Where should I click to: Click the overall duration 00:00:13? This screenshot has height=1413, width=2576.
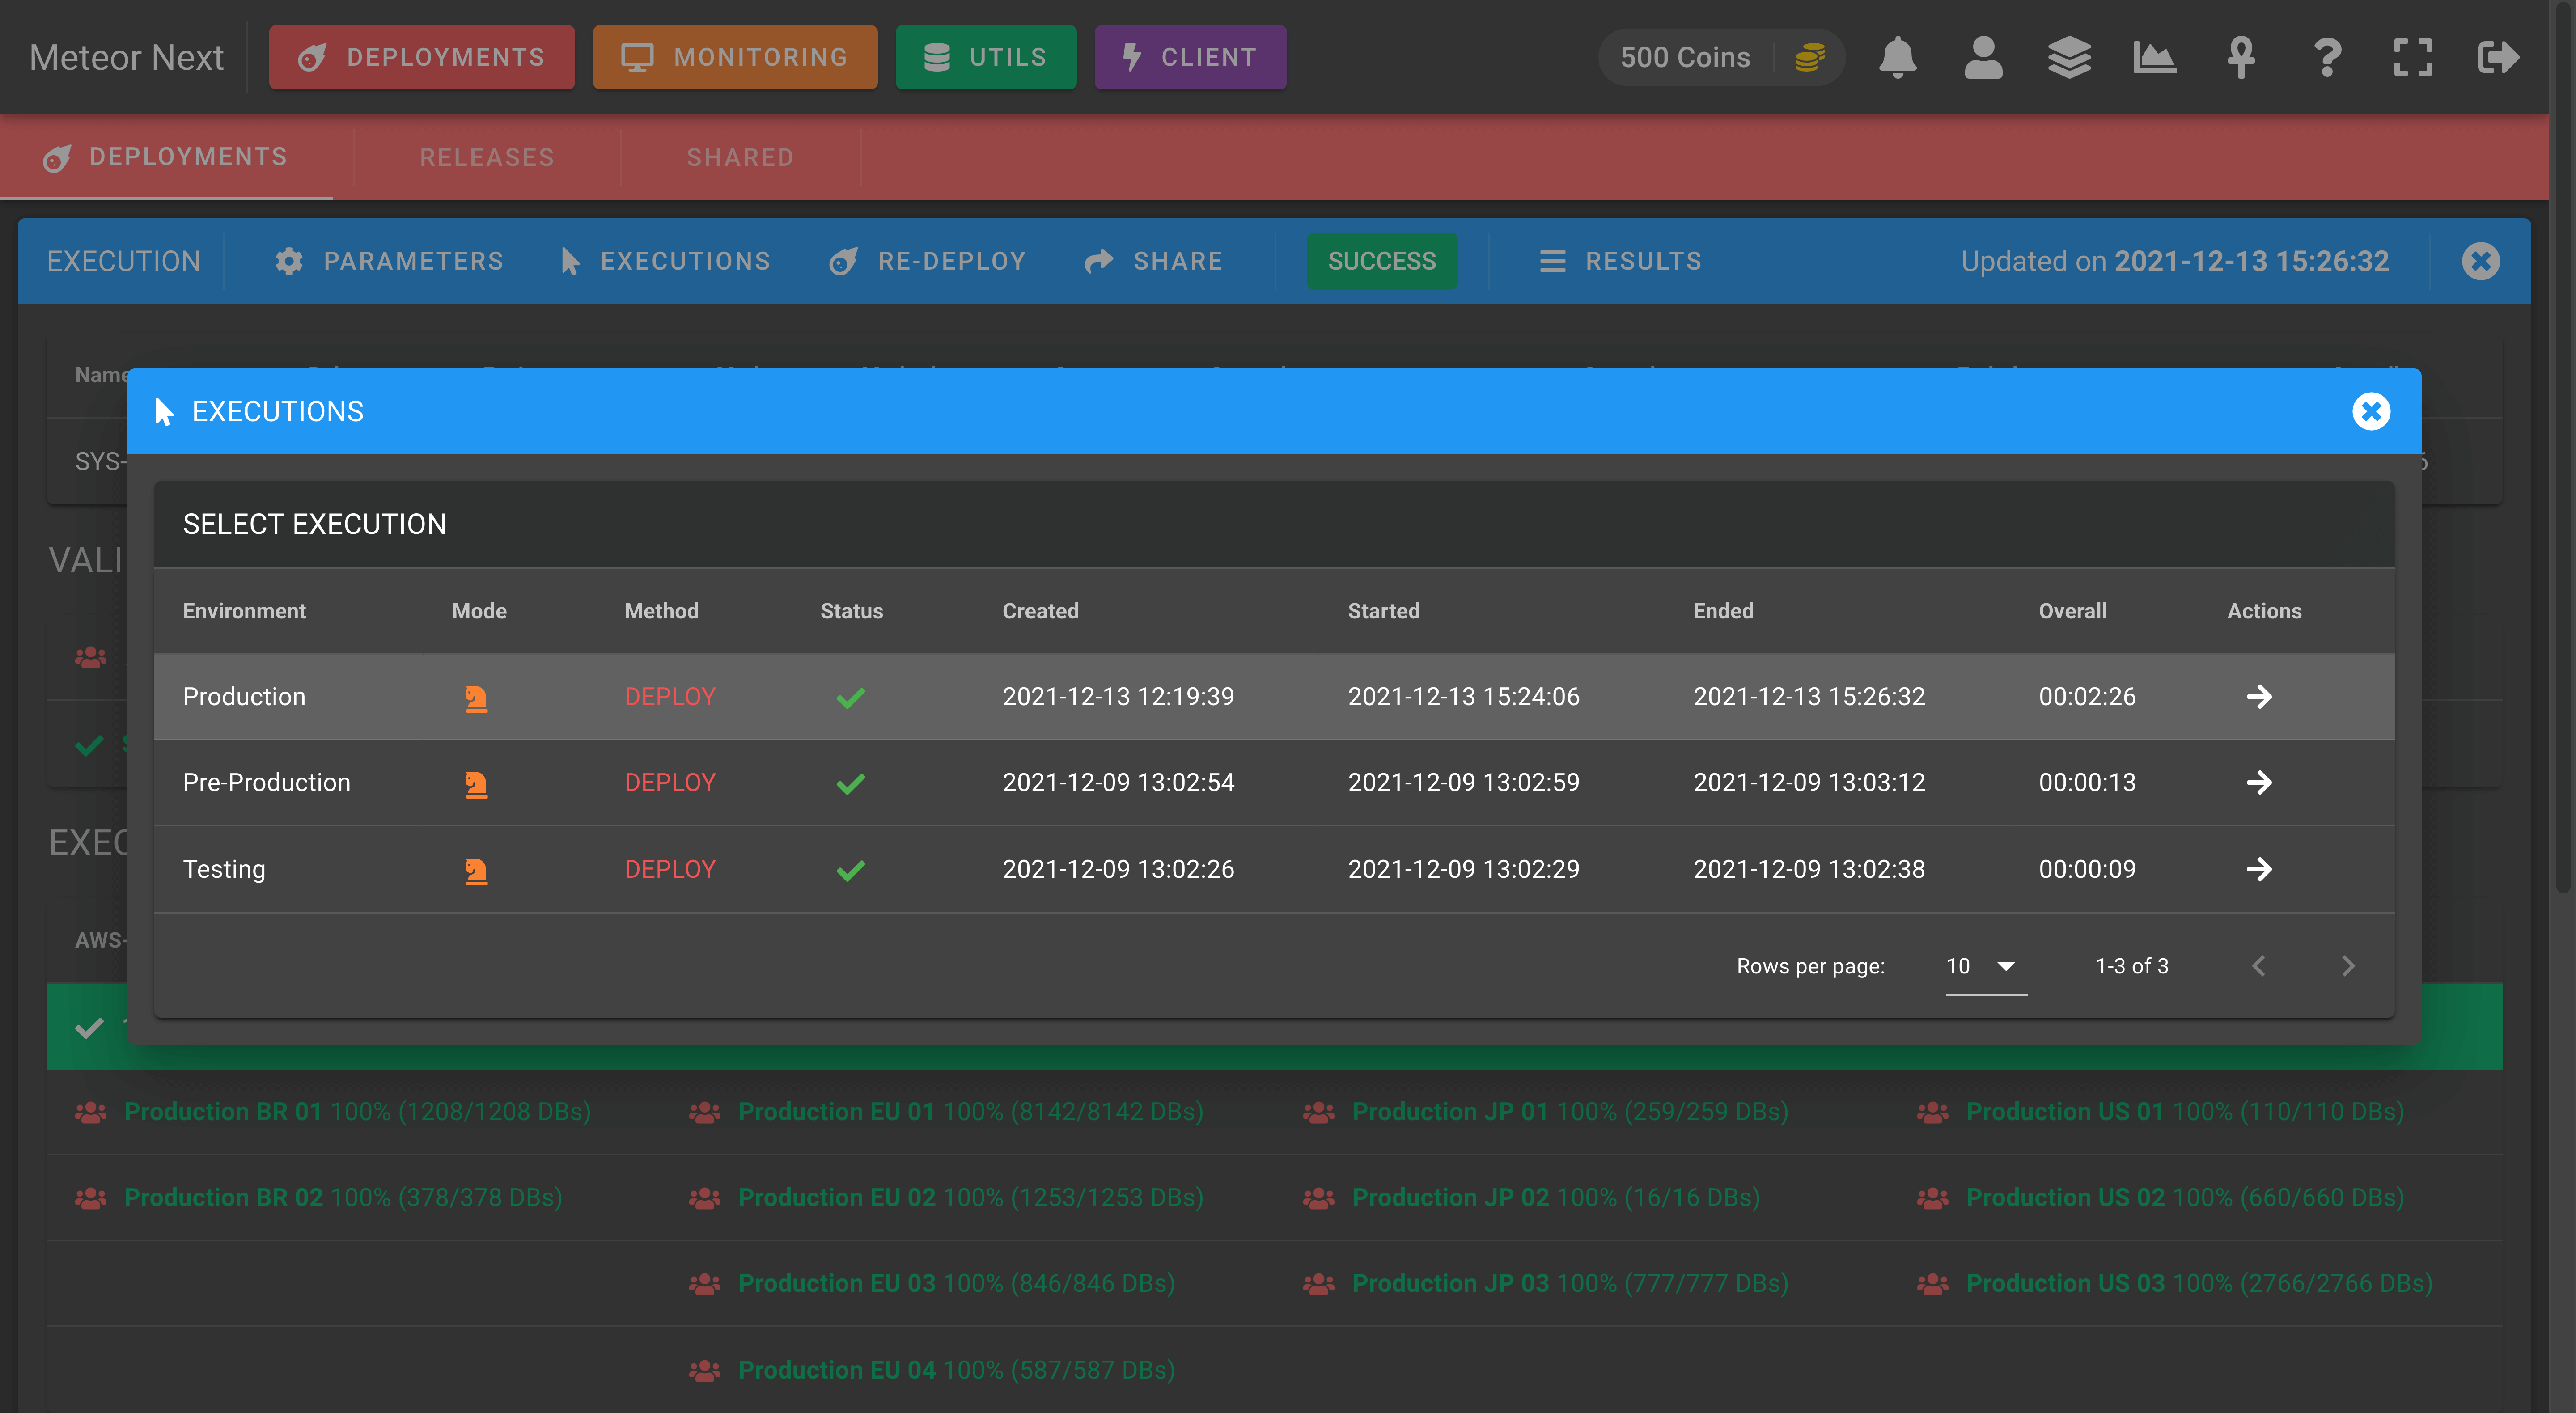(x=2087, y=782)
